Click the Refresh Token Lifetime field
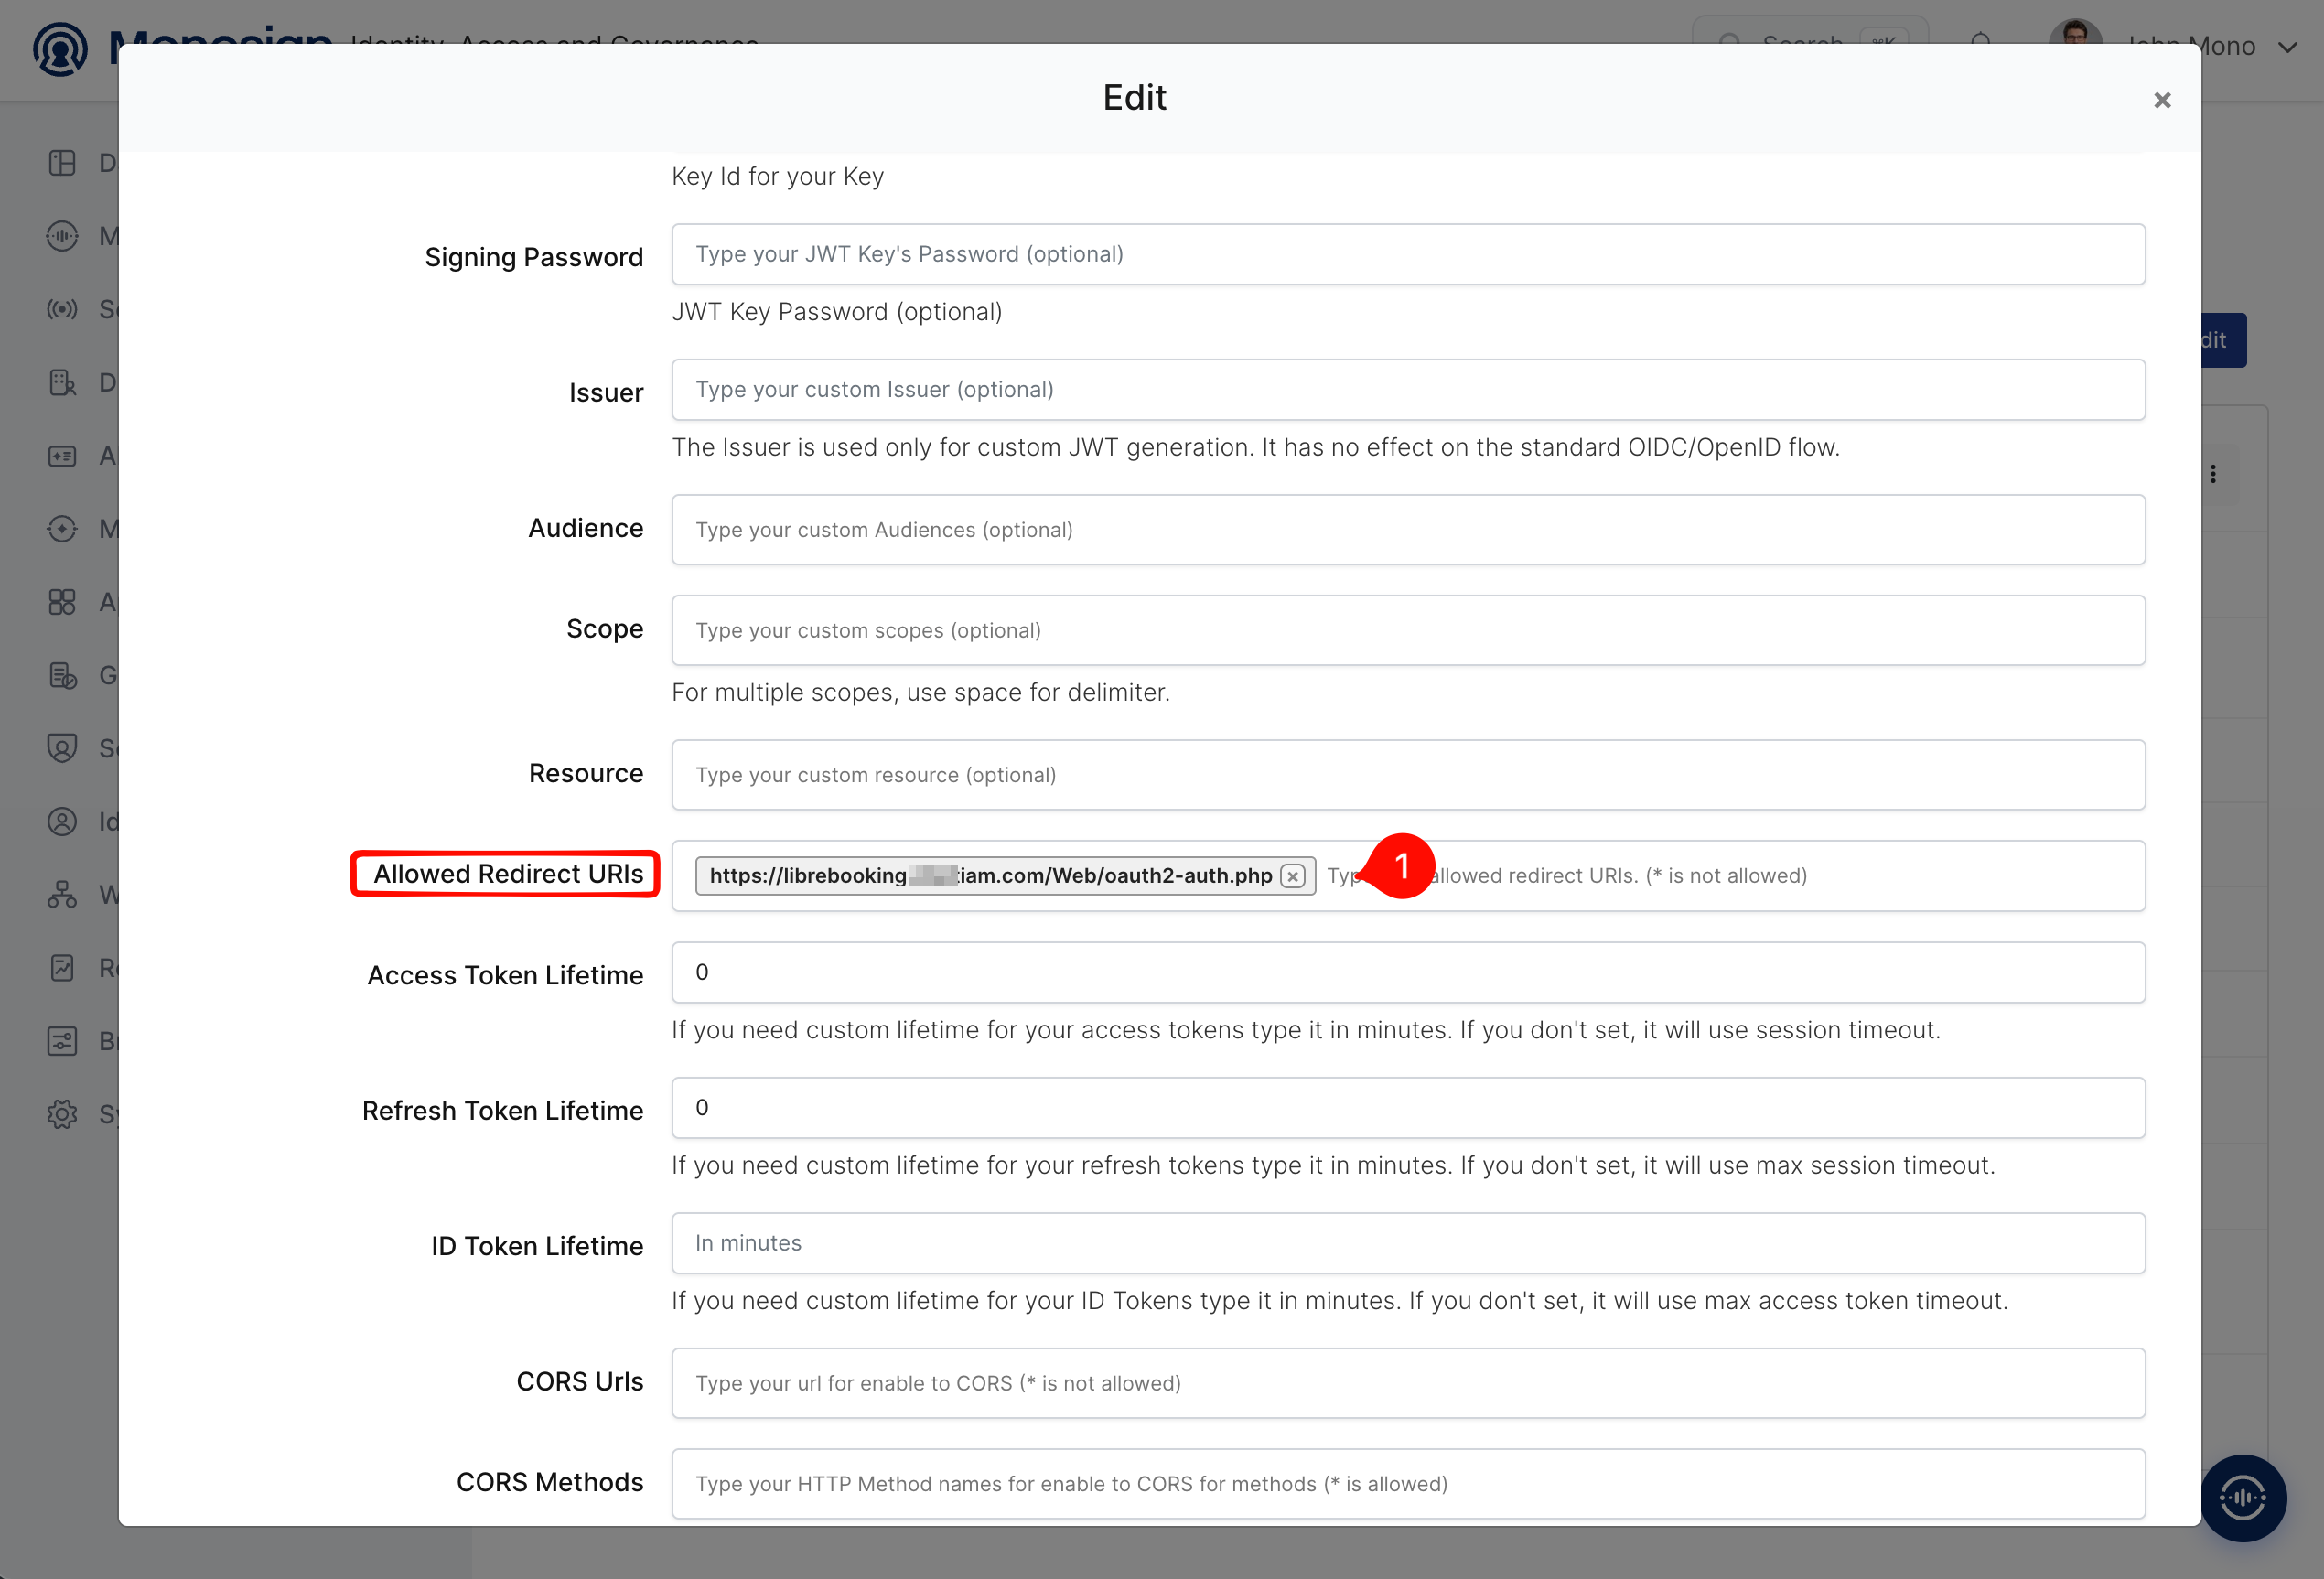 tap(1408, 1108)
